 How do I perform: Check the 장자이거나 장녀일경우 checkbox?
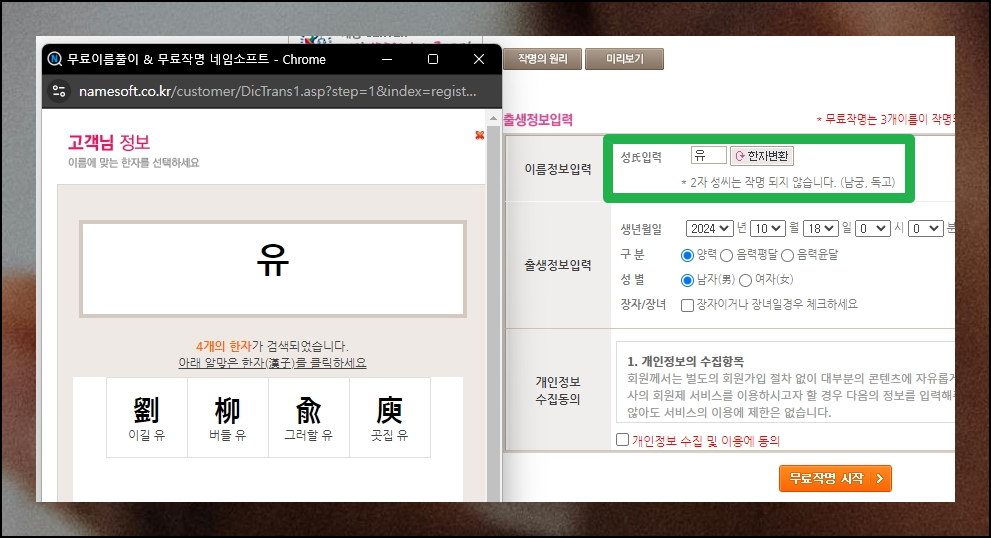click(687, 305)
